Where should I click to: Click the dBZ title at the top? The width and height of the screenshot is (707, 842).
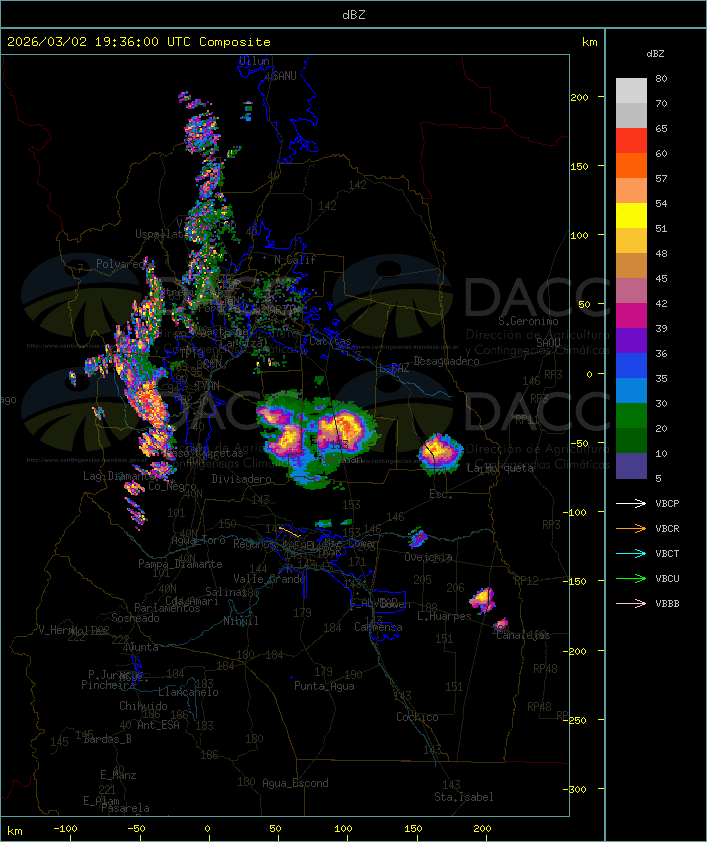[354, 14]
